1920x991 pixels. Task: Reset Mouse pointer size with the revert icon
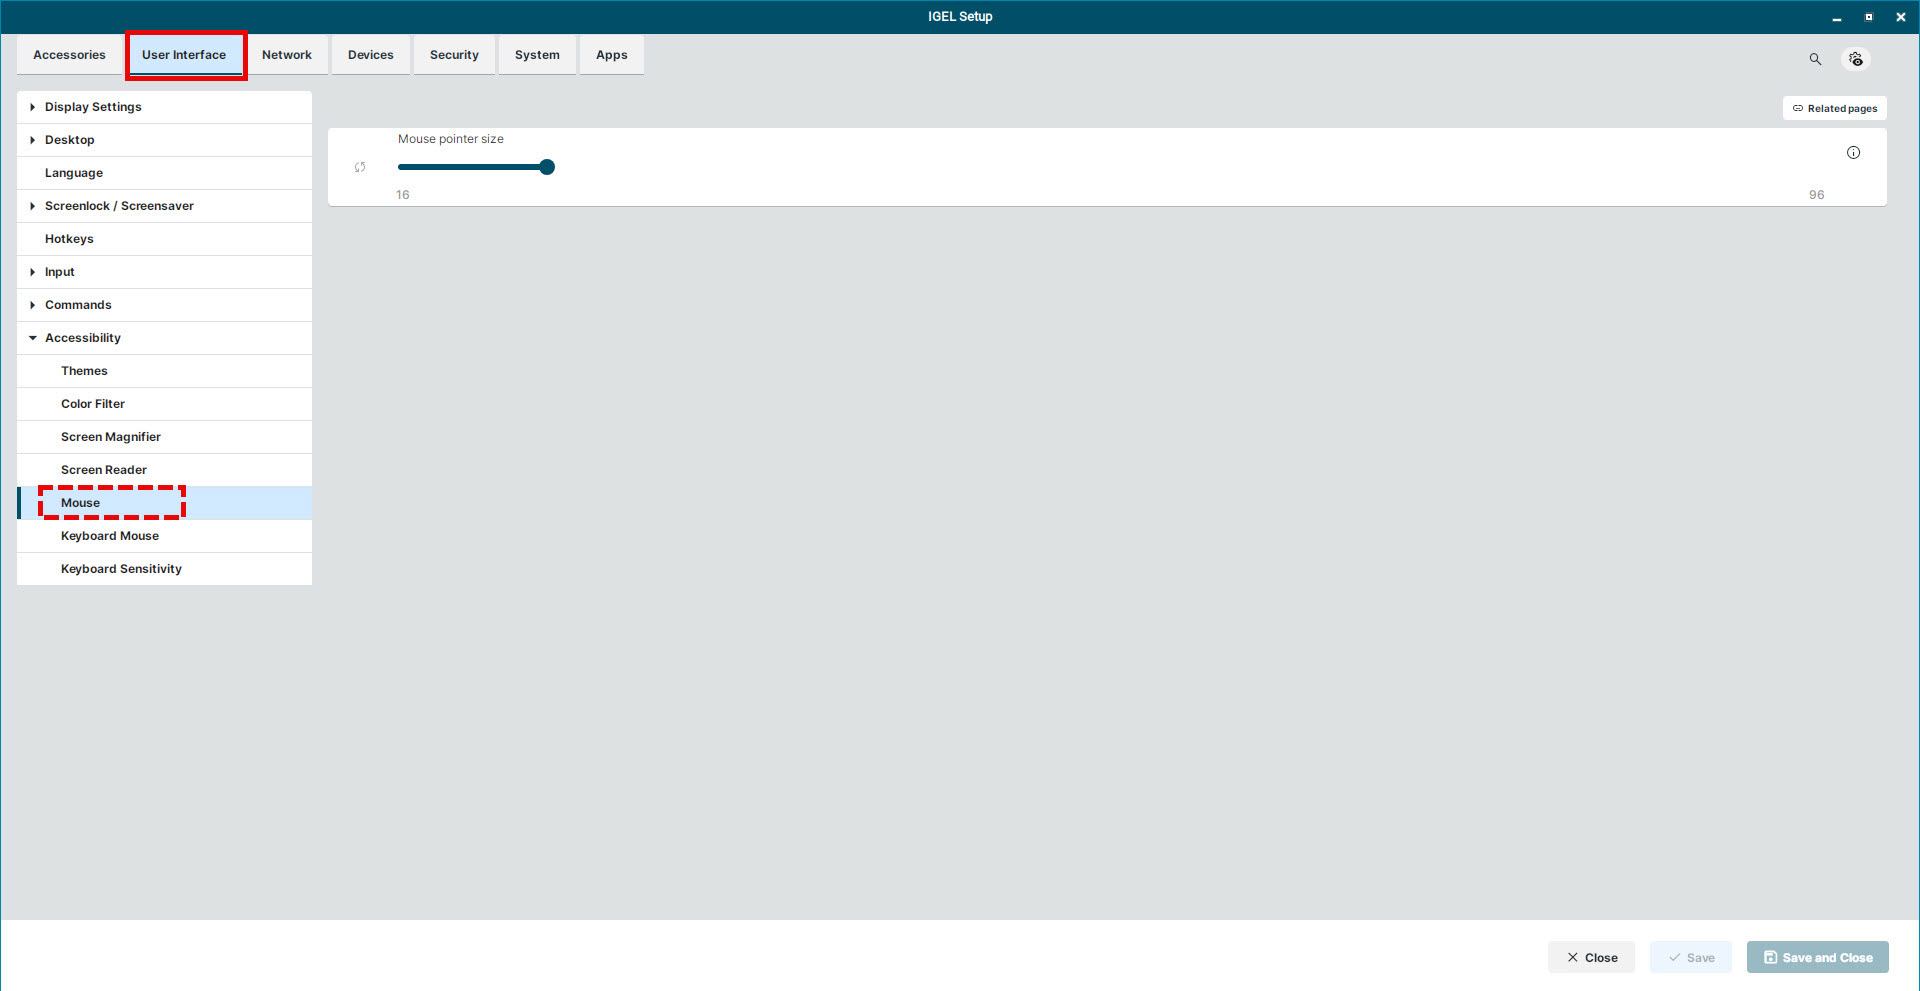coord(360,167)
